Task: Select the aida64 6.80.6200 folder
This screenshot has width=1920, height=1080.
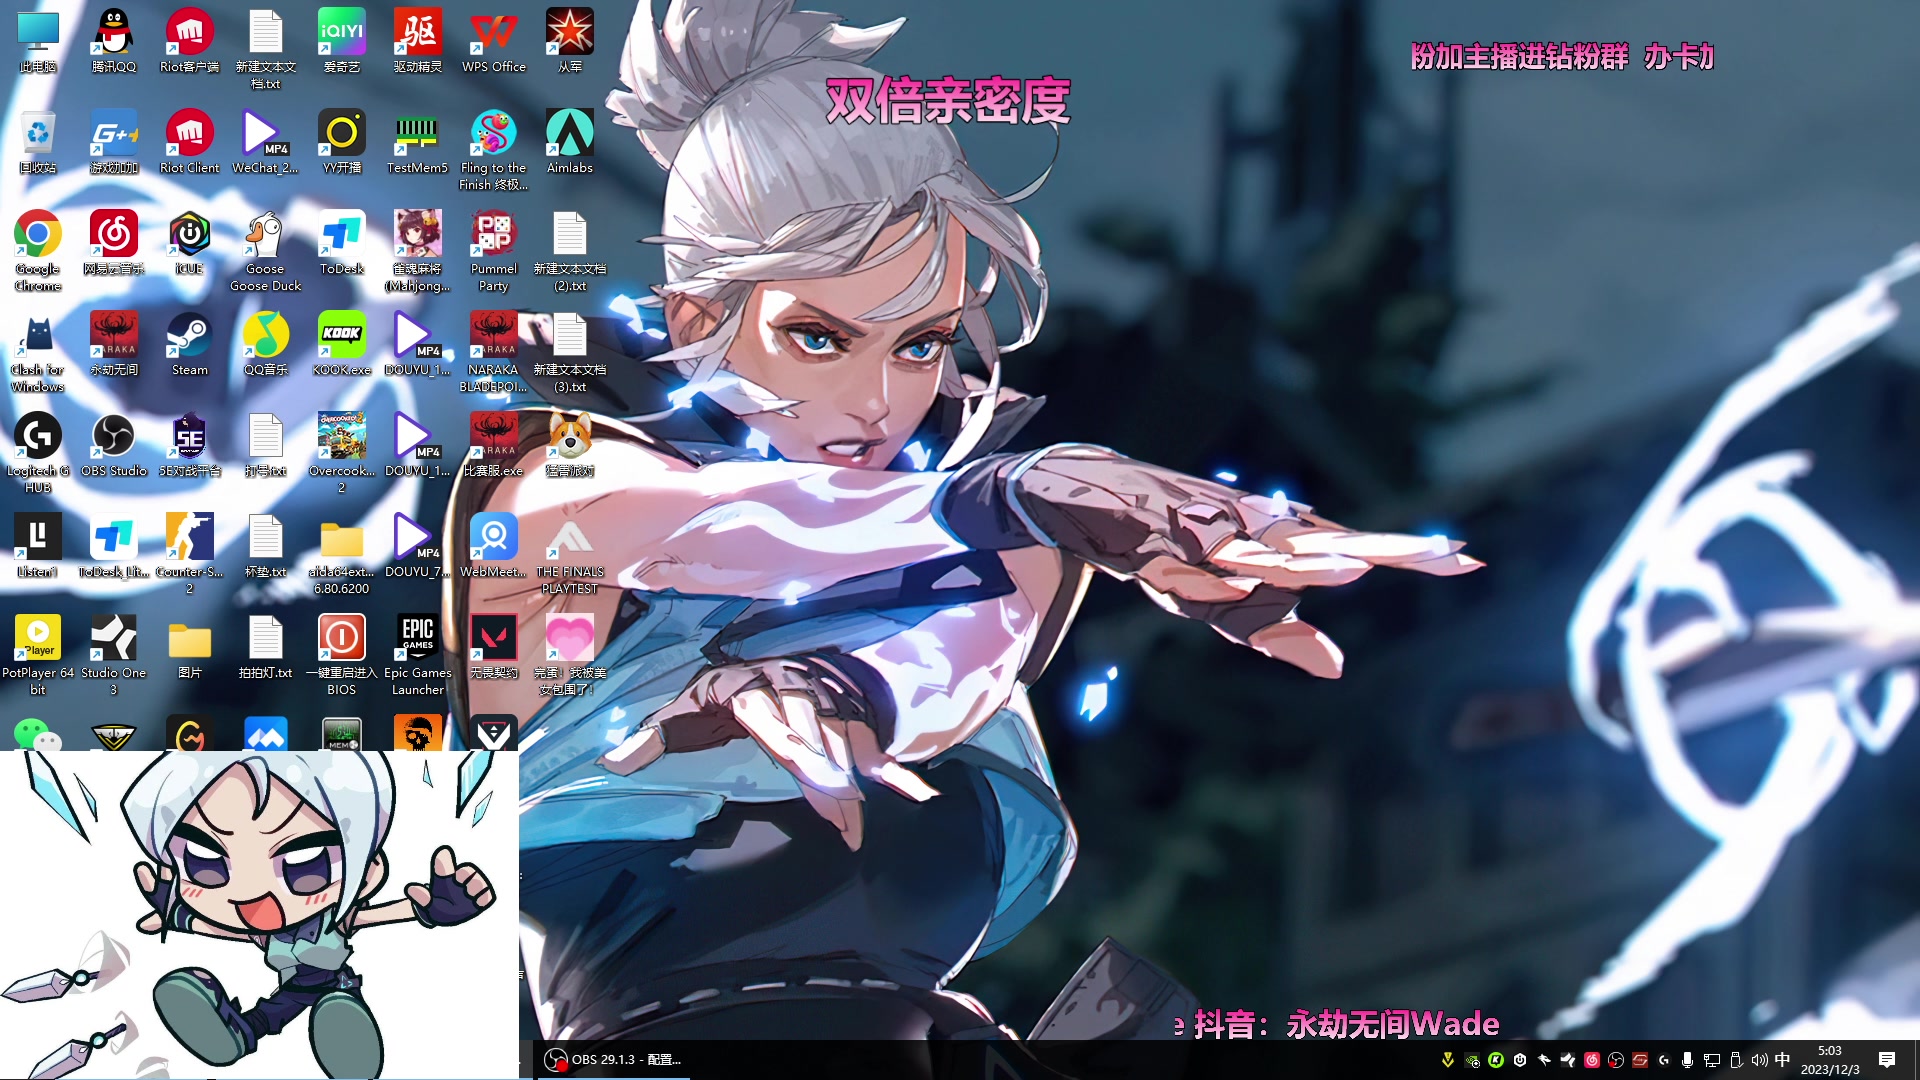Action: pyautogui.click(x=342, y=554)
